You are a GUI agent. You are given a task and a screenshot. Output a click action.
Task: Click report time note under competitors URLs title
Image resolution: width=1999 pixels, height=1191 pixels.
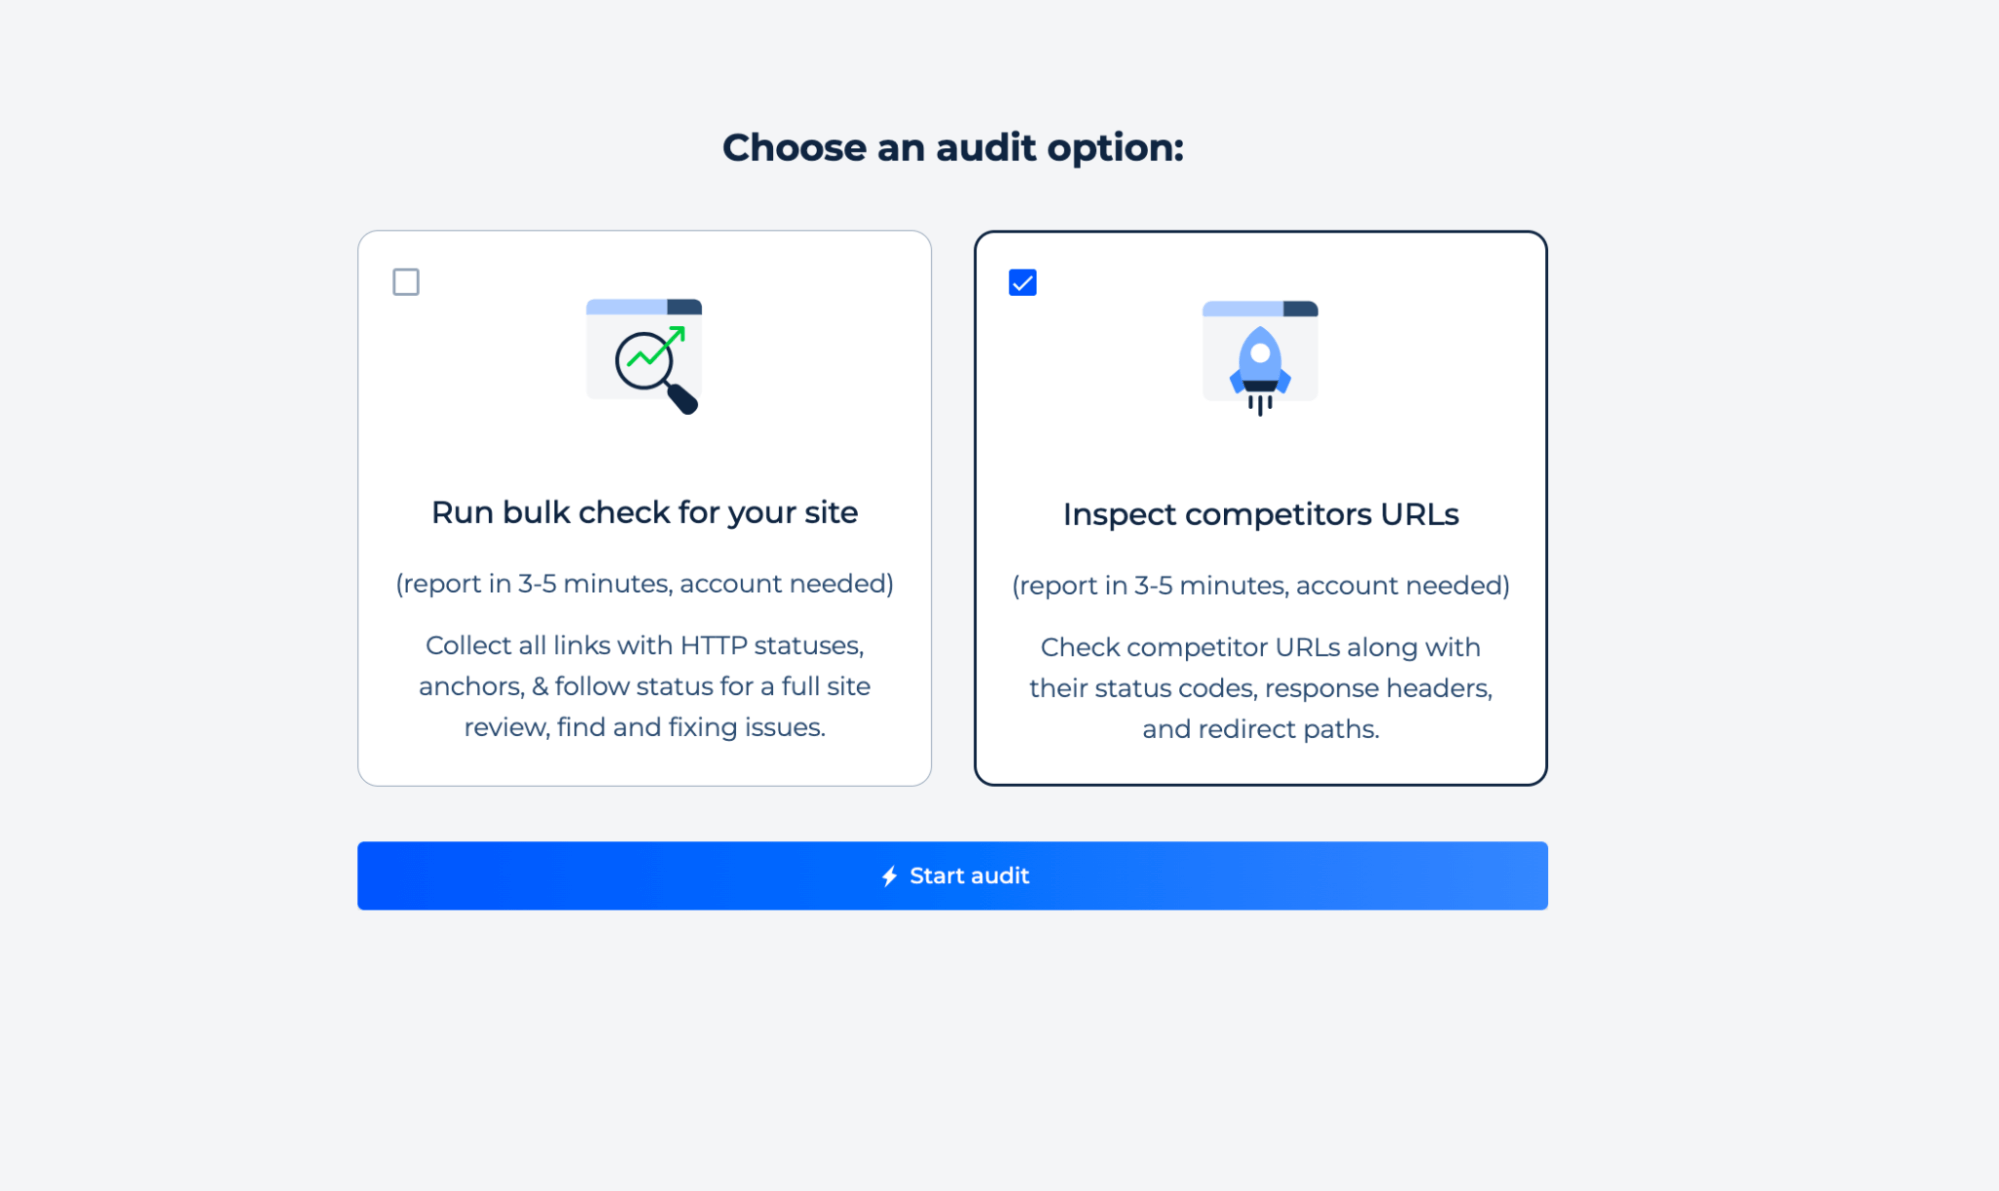pyautogui.click(x=1260, y=586)
